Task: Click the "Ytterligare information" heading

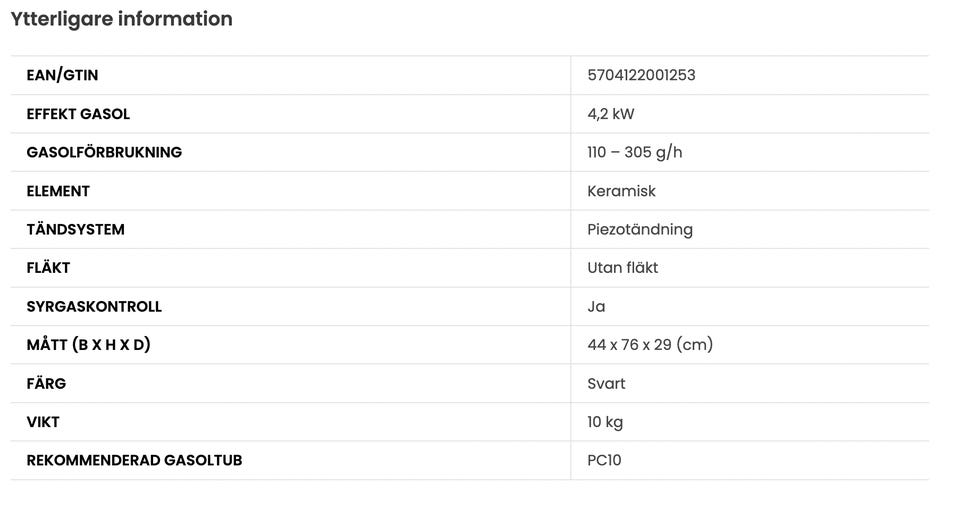Action: [121, 19]
